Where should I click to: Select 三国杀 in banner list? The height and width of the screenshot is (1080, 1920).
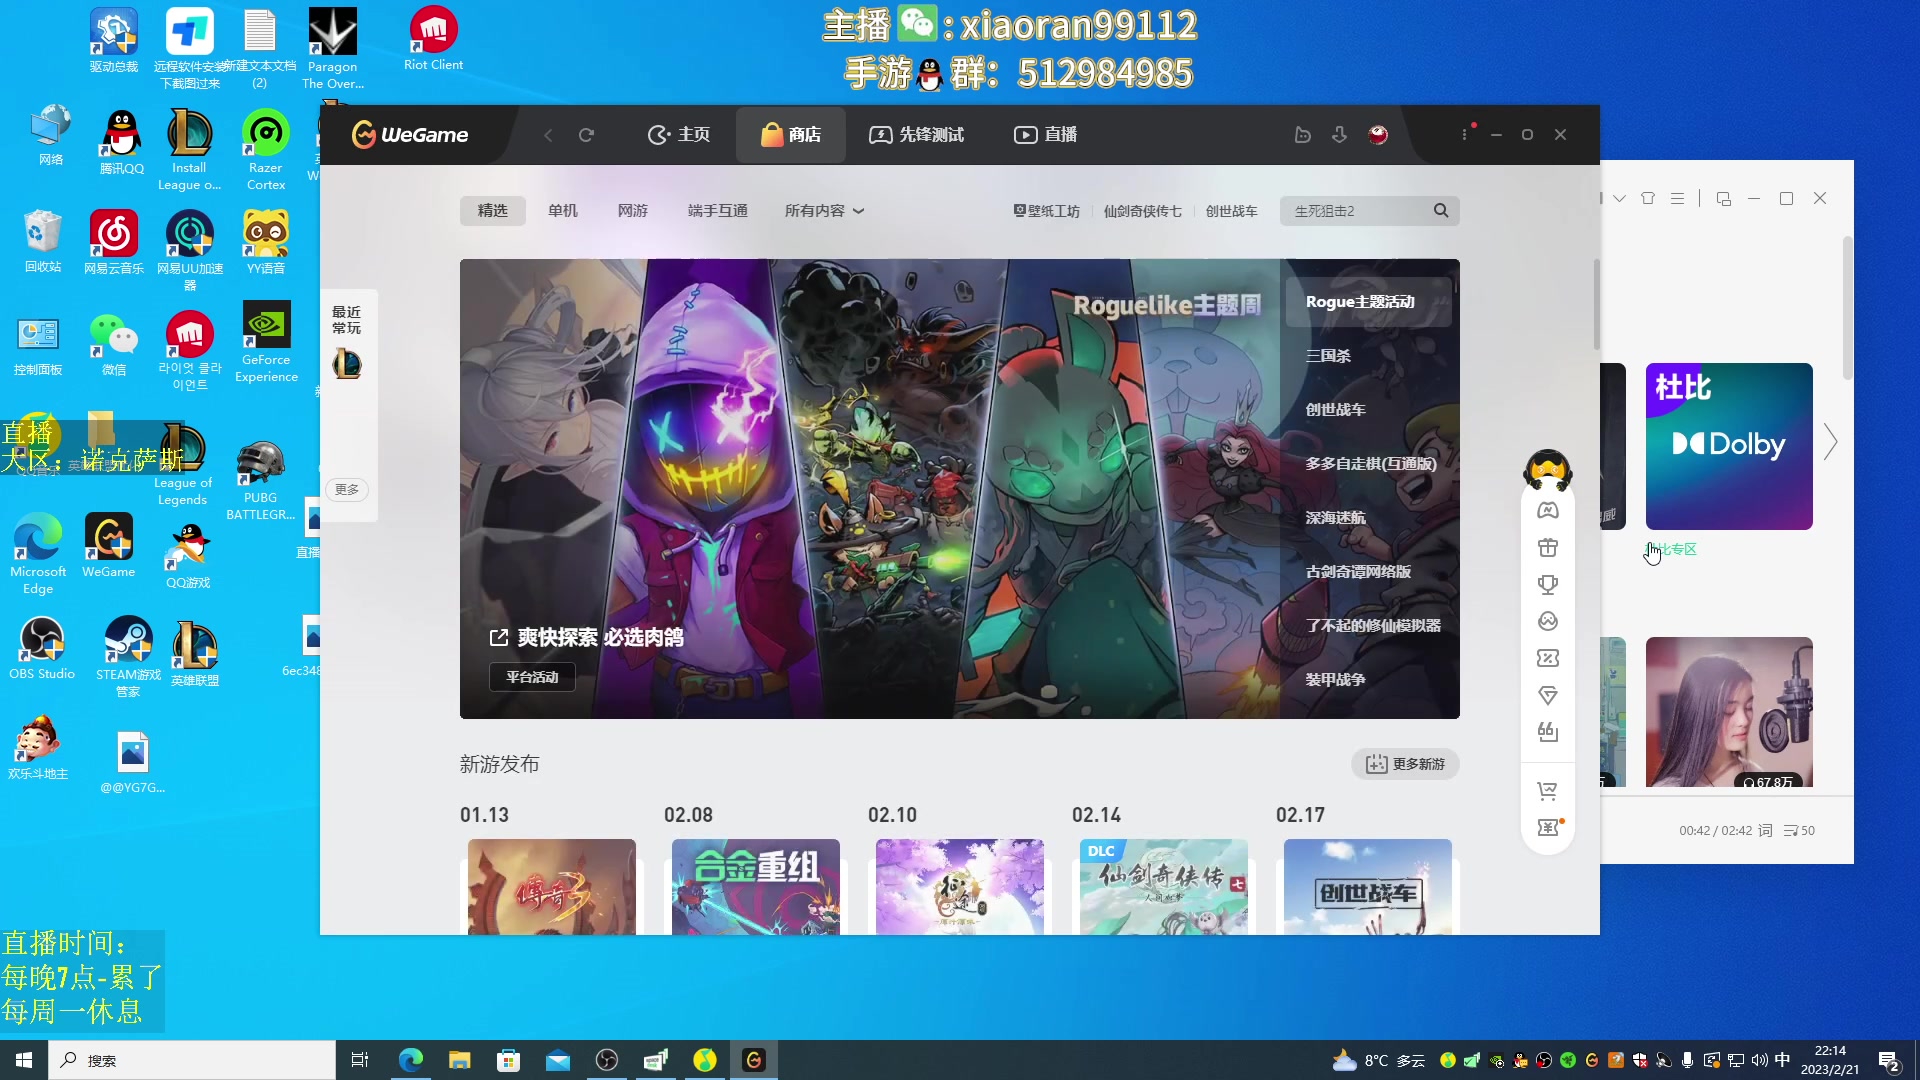click(1328, 356)
